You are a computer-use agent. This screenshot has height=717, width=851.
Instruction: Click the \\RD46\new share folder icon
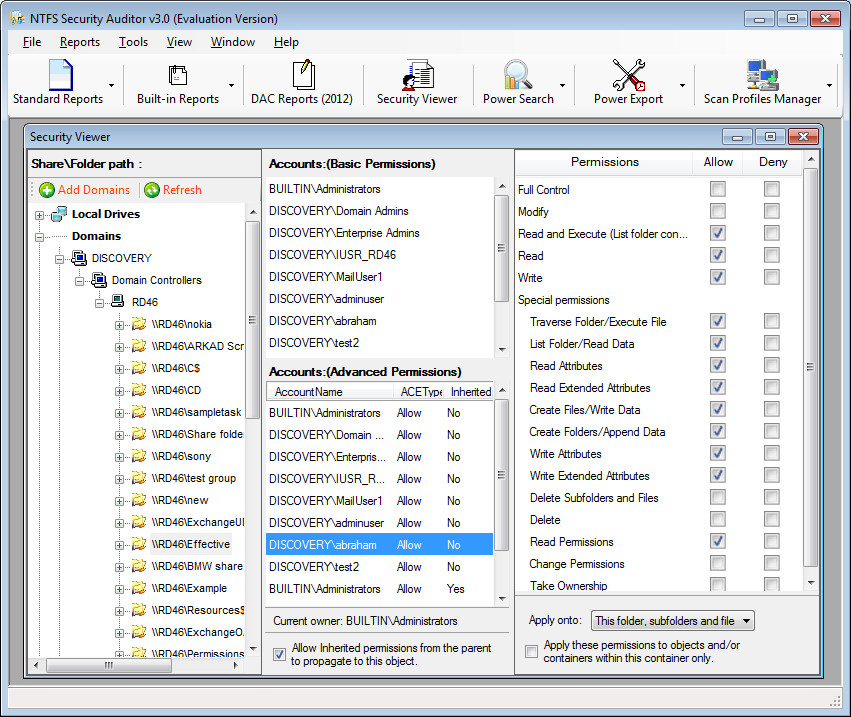[139, 500]
